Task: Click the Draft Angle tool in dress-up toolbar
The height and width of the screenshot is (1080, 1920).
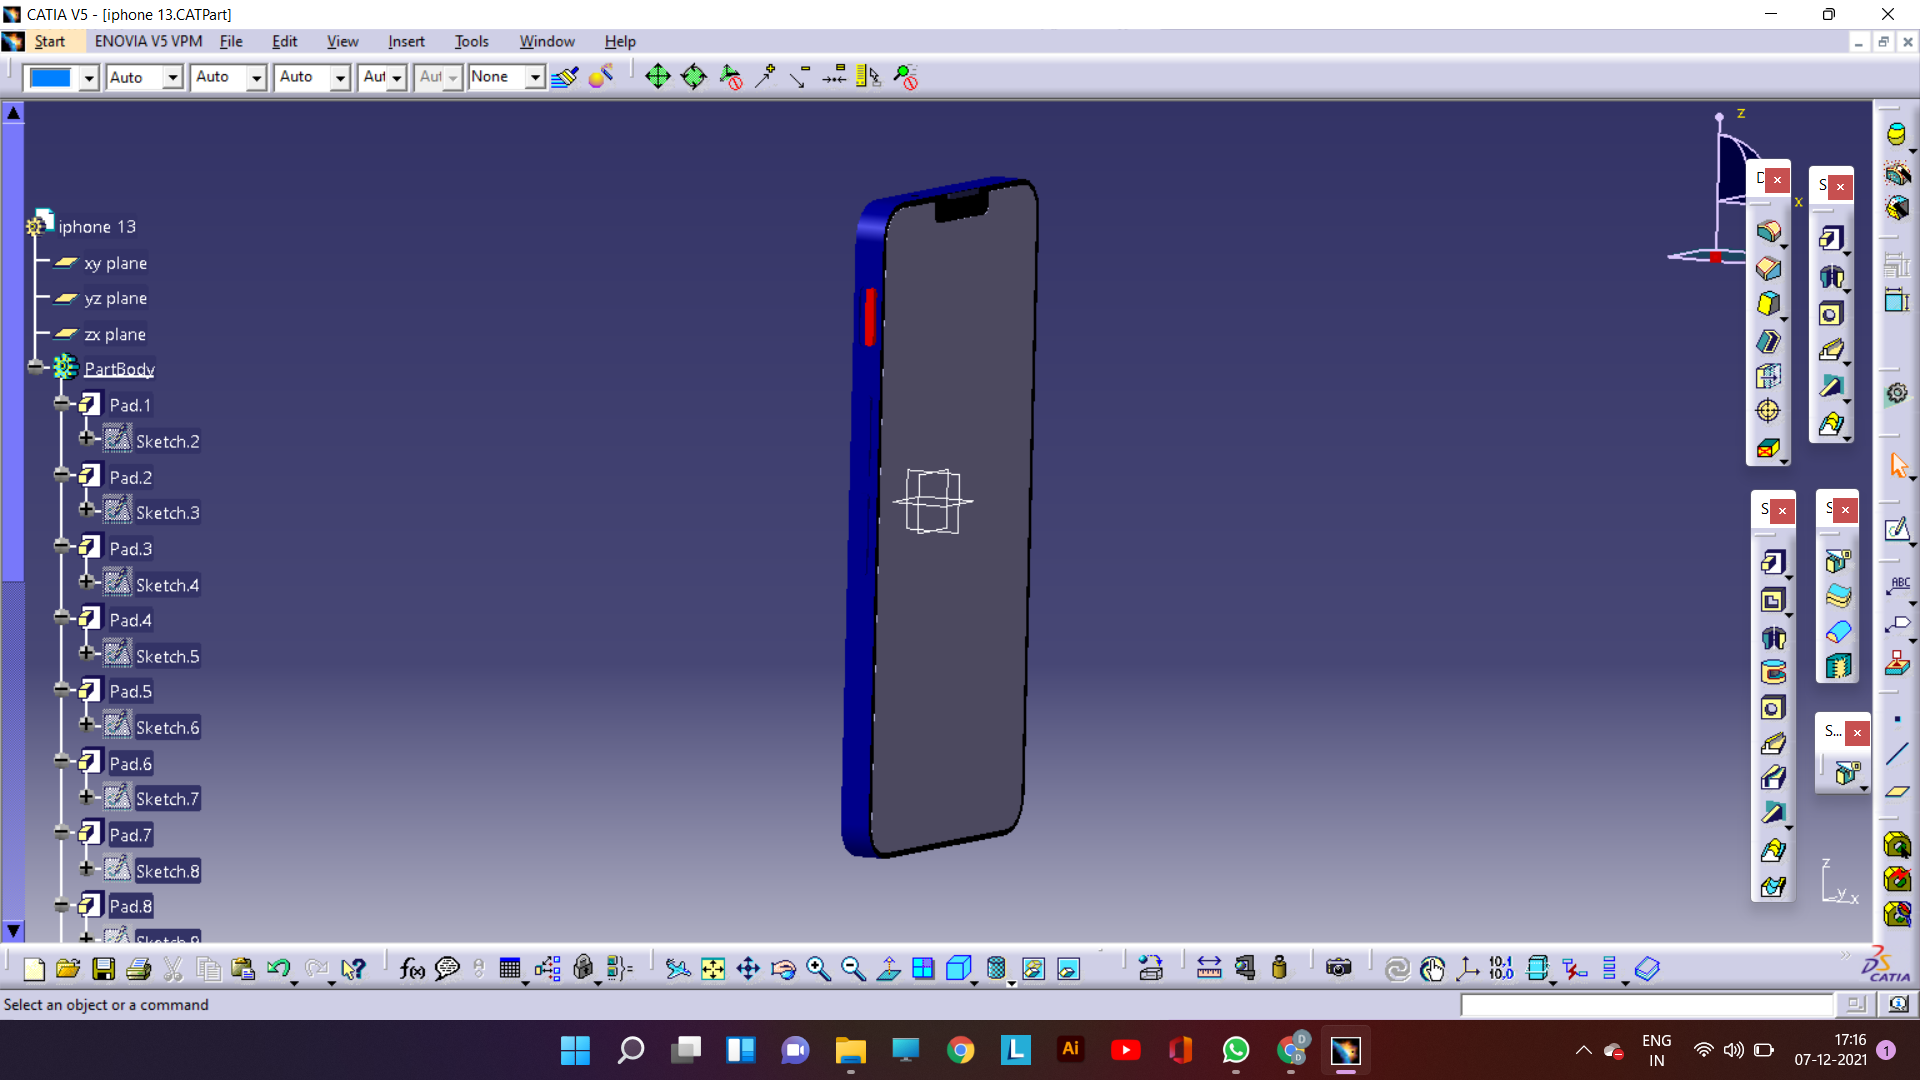Action: (x=1768, y=304)
